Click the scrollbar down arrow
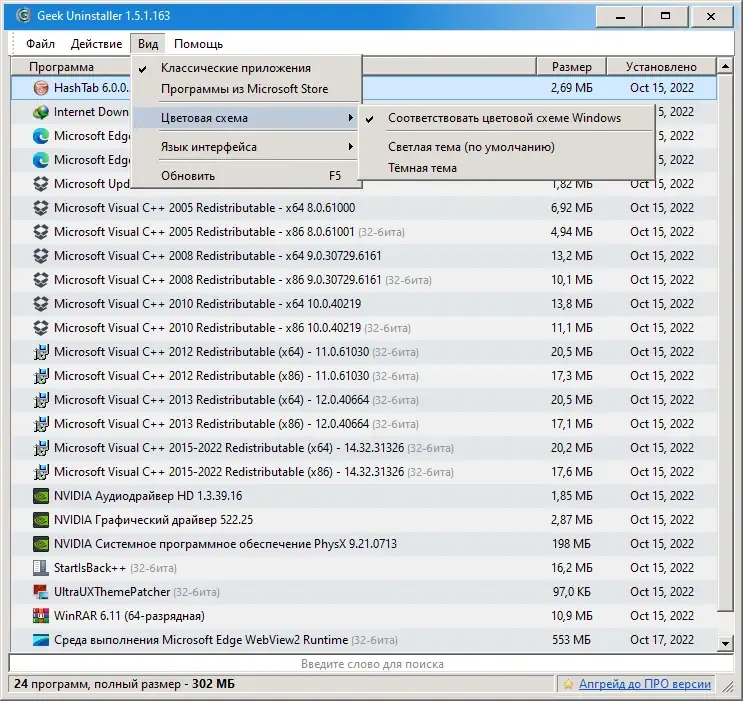 725,643
